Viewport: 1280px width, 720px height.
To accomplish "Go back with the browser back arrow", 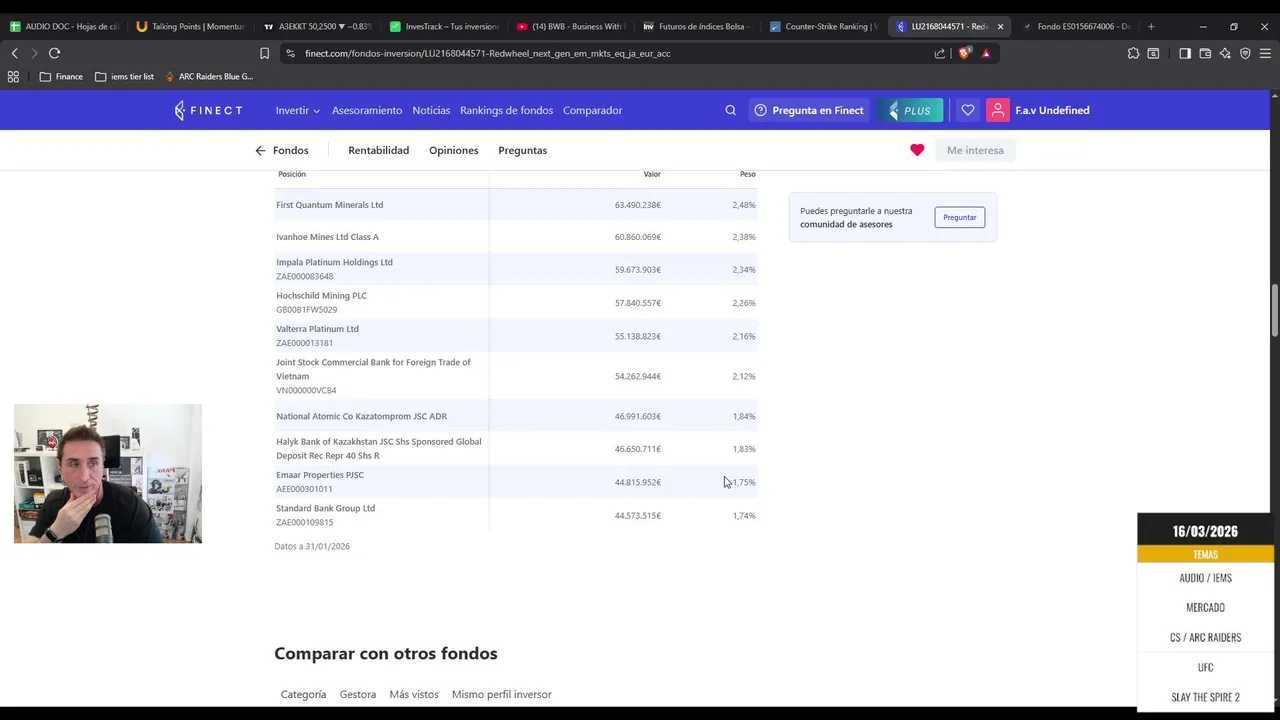I will click(14, 53).
